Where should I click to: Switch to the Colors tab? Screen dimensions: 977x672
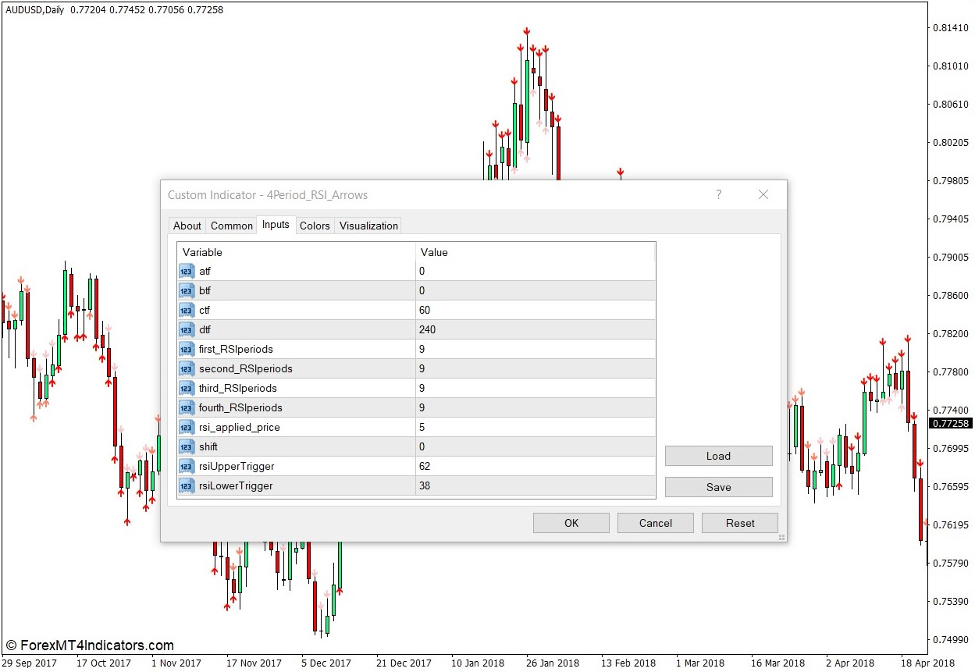[314, 225]
